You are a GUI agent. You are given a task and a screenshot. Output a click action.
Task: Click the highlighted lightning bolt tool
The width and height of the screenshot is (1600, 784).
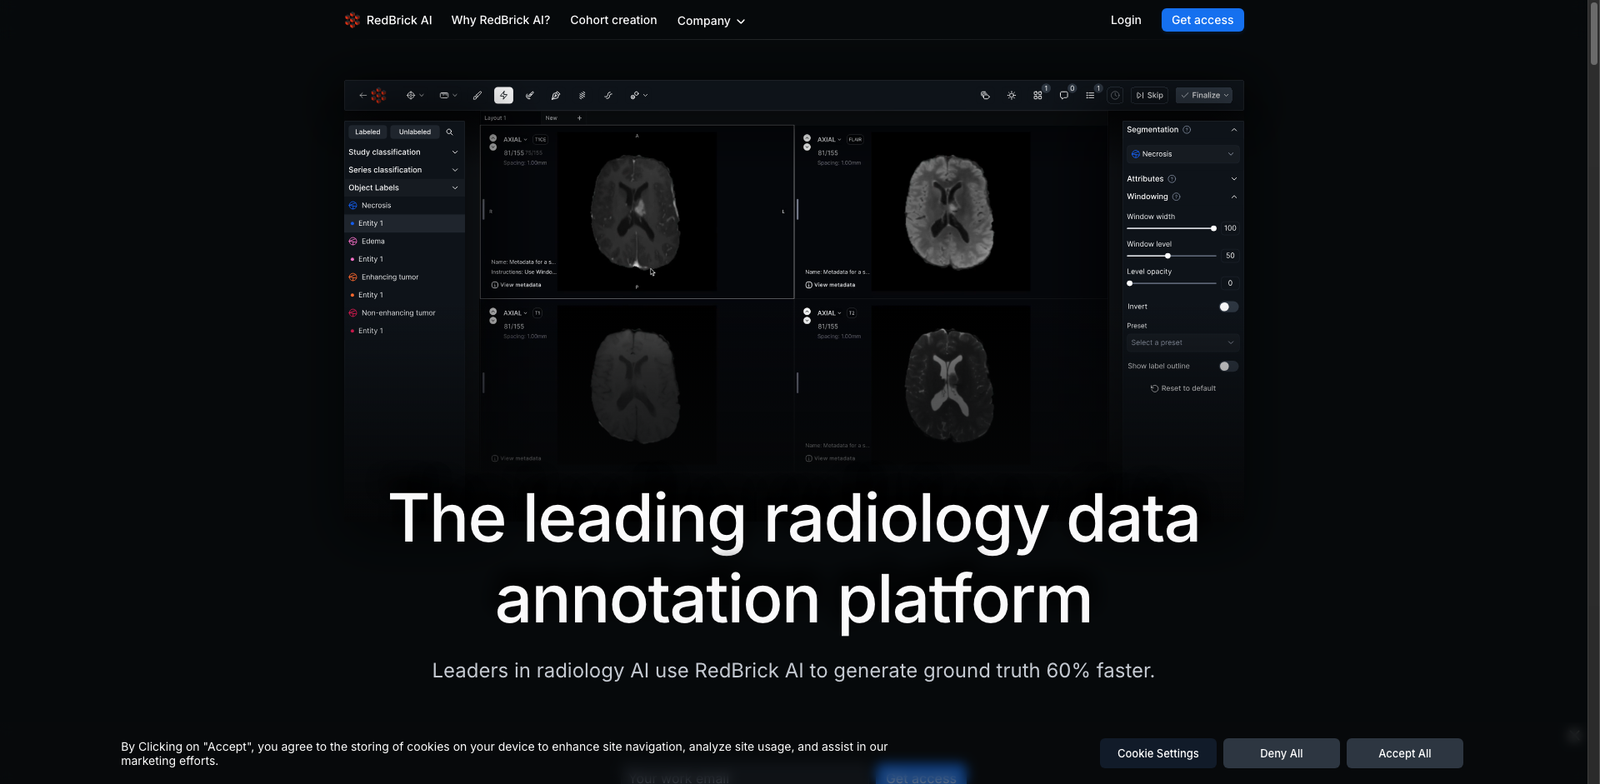[x=504, y=96]
